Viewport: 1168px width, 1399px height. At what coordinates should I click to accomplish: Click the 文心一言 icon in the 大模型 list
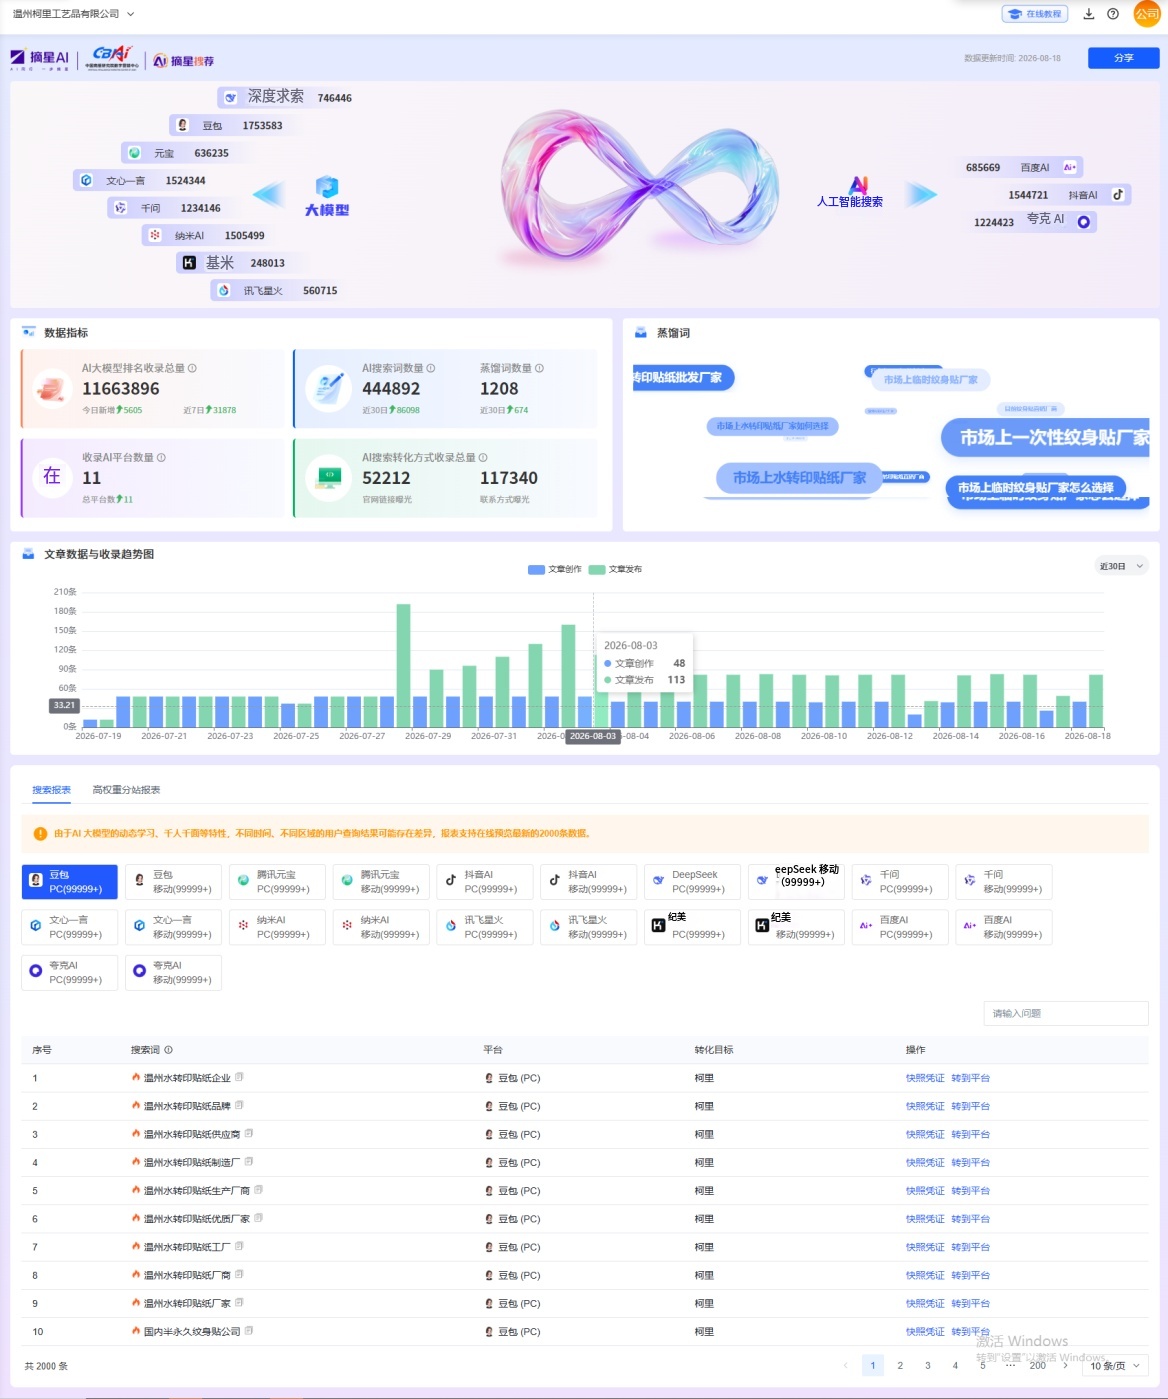tap(86, 180)
